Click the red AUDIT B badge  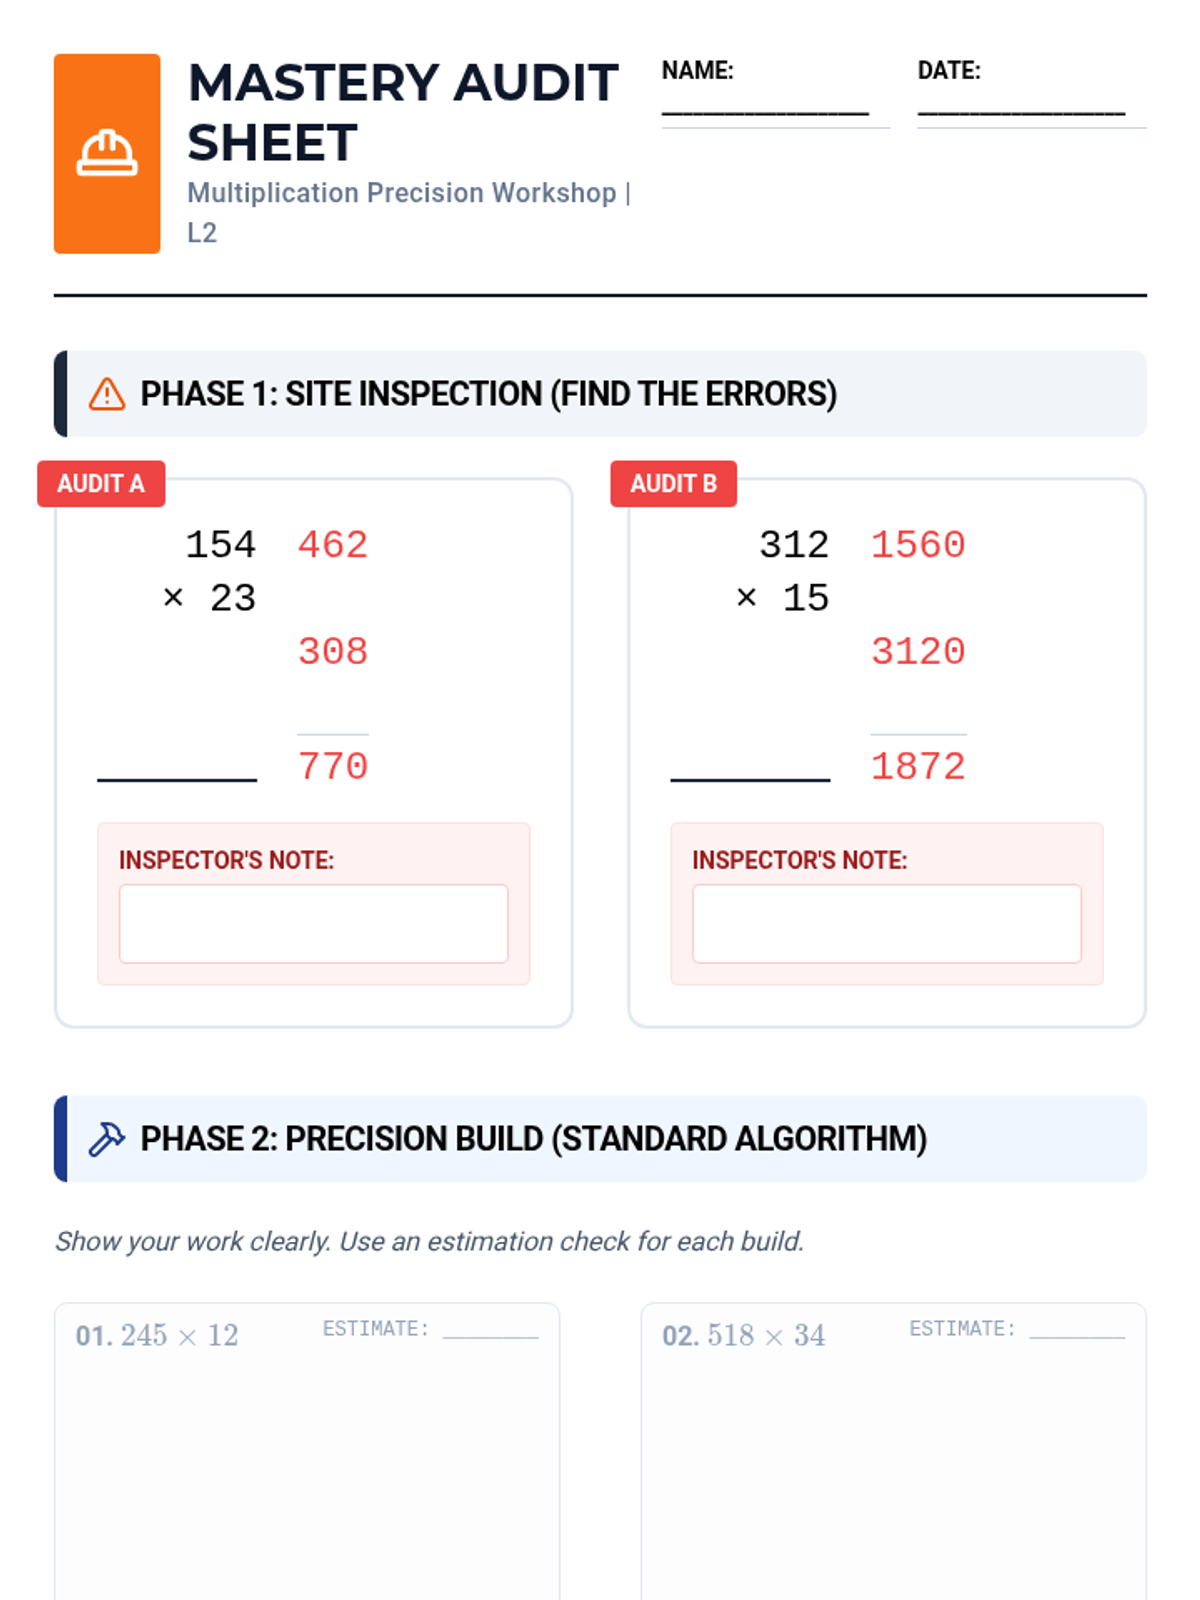[674, 484]
